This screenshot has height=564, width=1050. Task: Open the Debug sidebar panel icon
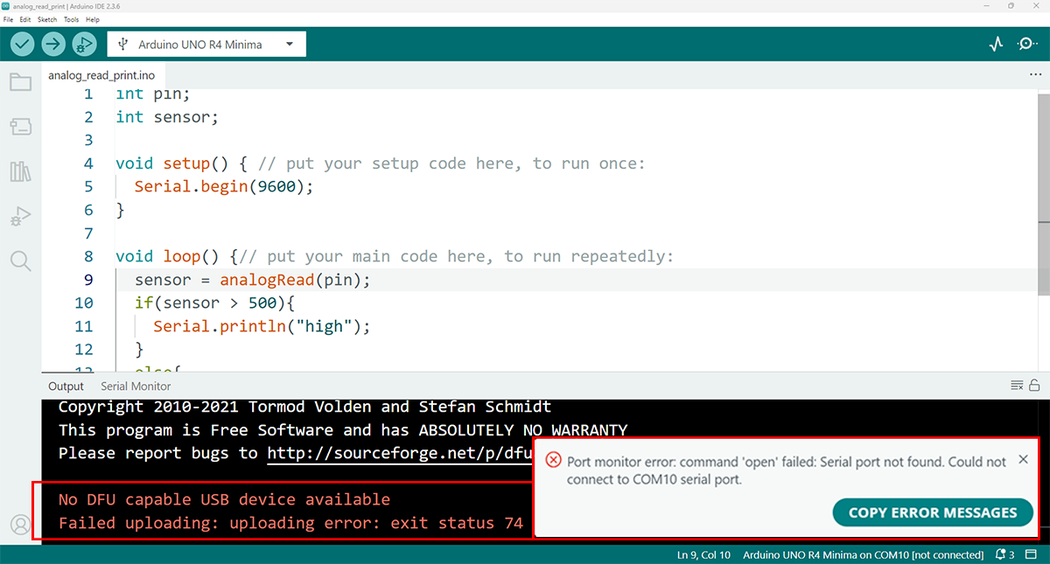pyautogui.click(x=21, y=216)
